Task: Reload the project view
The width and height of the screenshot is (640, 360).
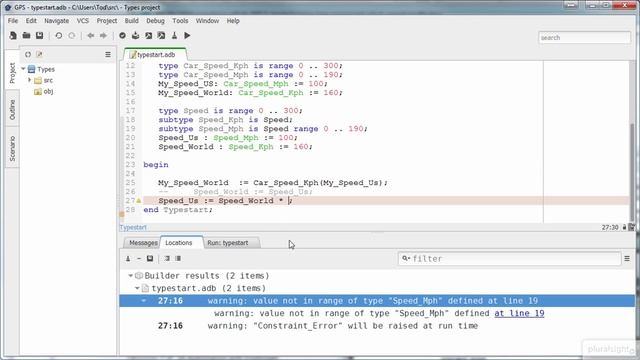Action: pos(28,54)
